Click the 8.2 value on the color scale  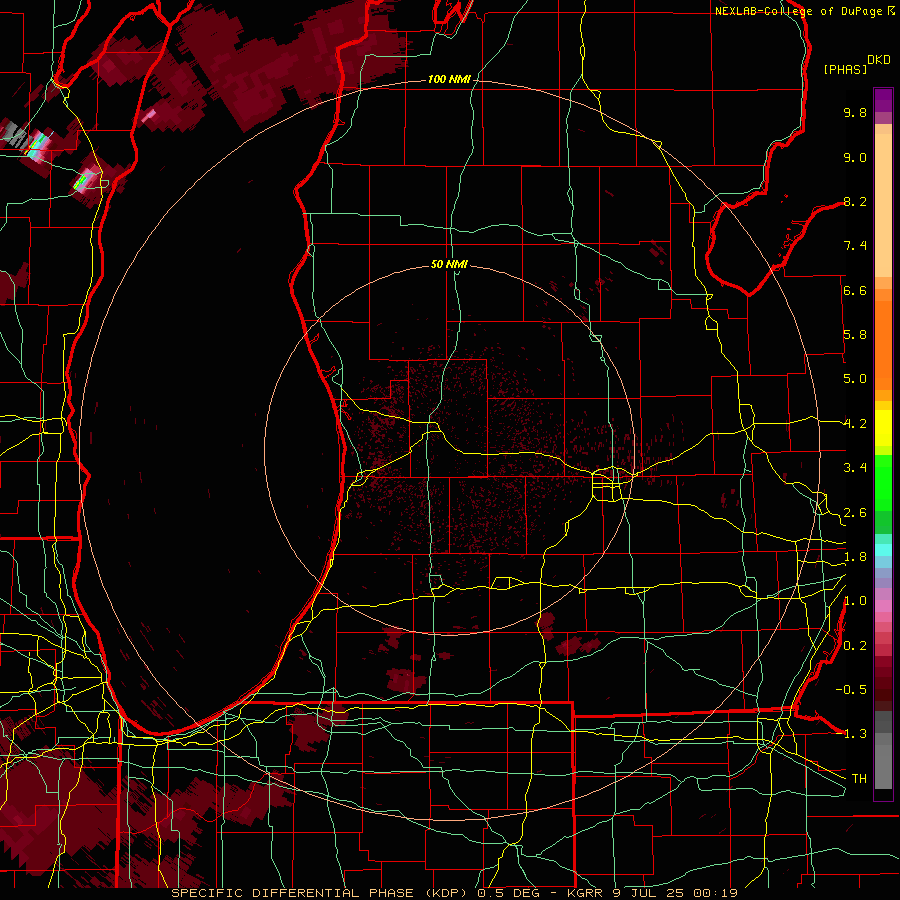coord(855,201)
